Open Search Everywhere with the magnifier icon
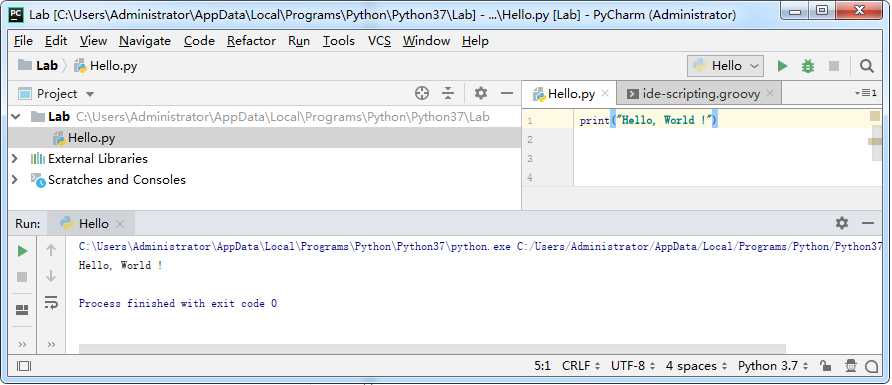 pos(866,66)
